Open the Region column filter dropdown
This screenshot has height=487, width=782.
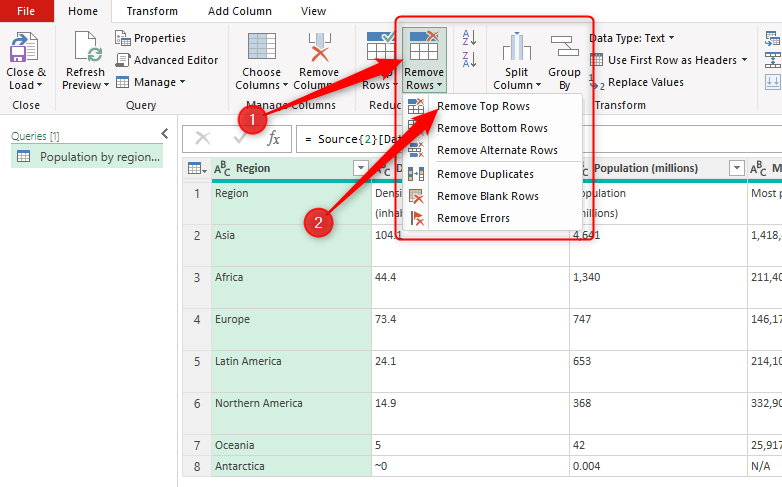coord(360,168)
